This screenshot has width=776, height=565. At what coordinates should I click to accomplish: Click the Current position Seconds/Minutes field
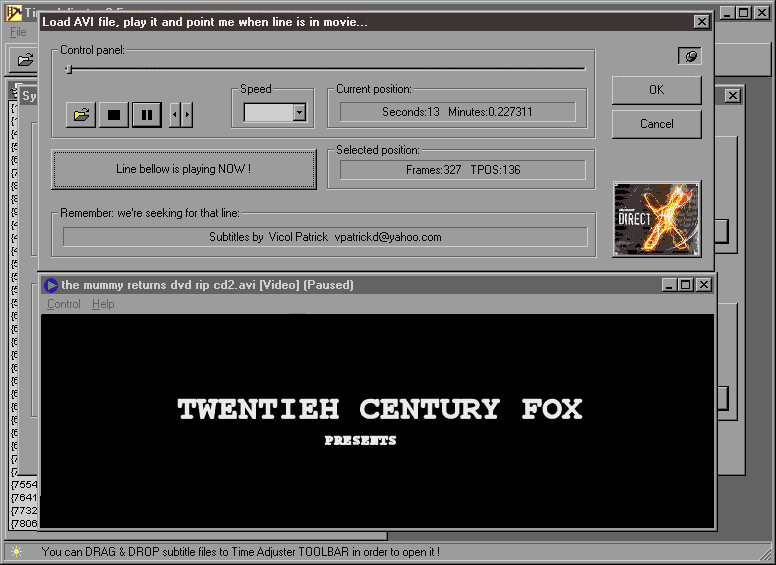click(x=457, y=112)
